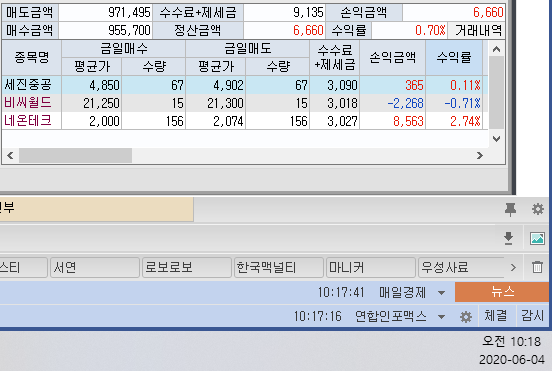Click the 8,563 profit value
The height and width of the screenshot is (371, 552).
[408, 121]
